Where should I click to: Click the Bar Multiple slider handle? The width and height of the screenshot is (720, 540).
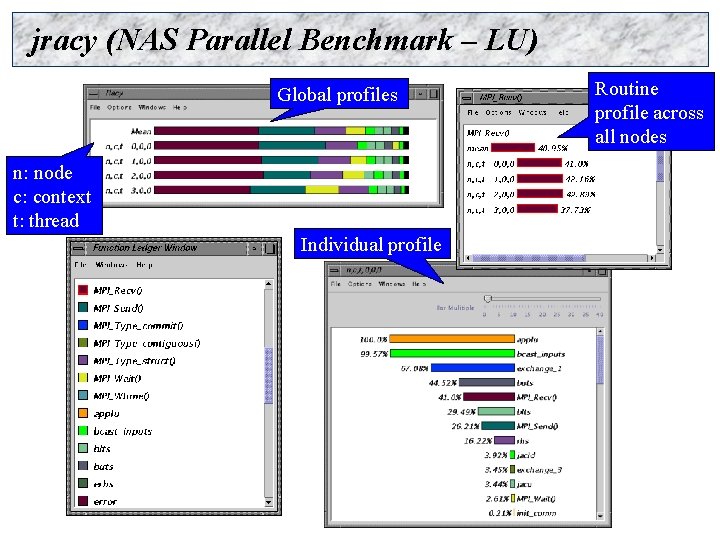pyautogui.click(x=488, y=299)
